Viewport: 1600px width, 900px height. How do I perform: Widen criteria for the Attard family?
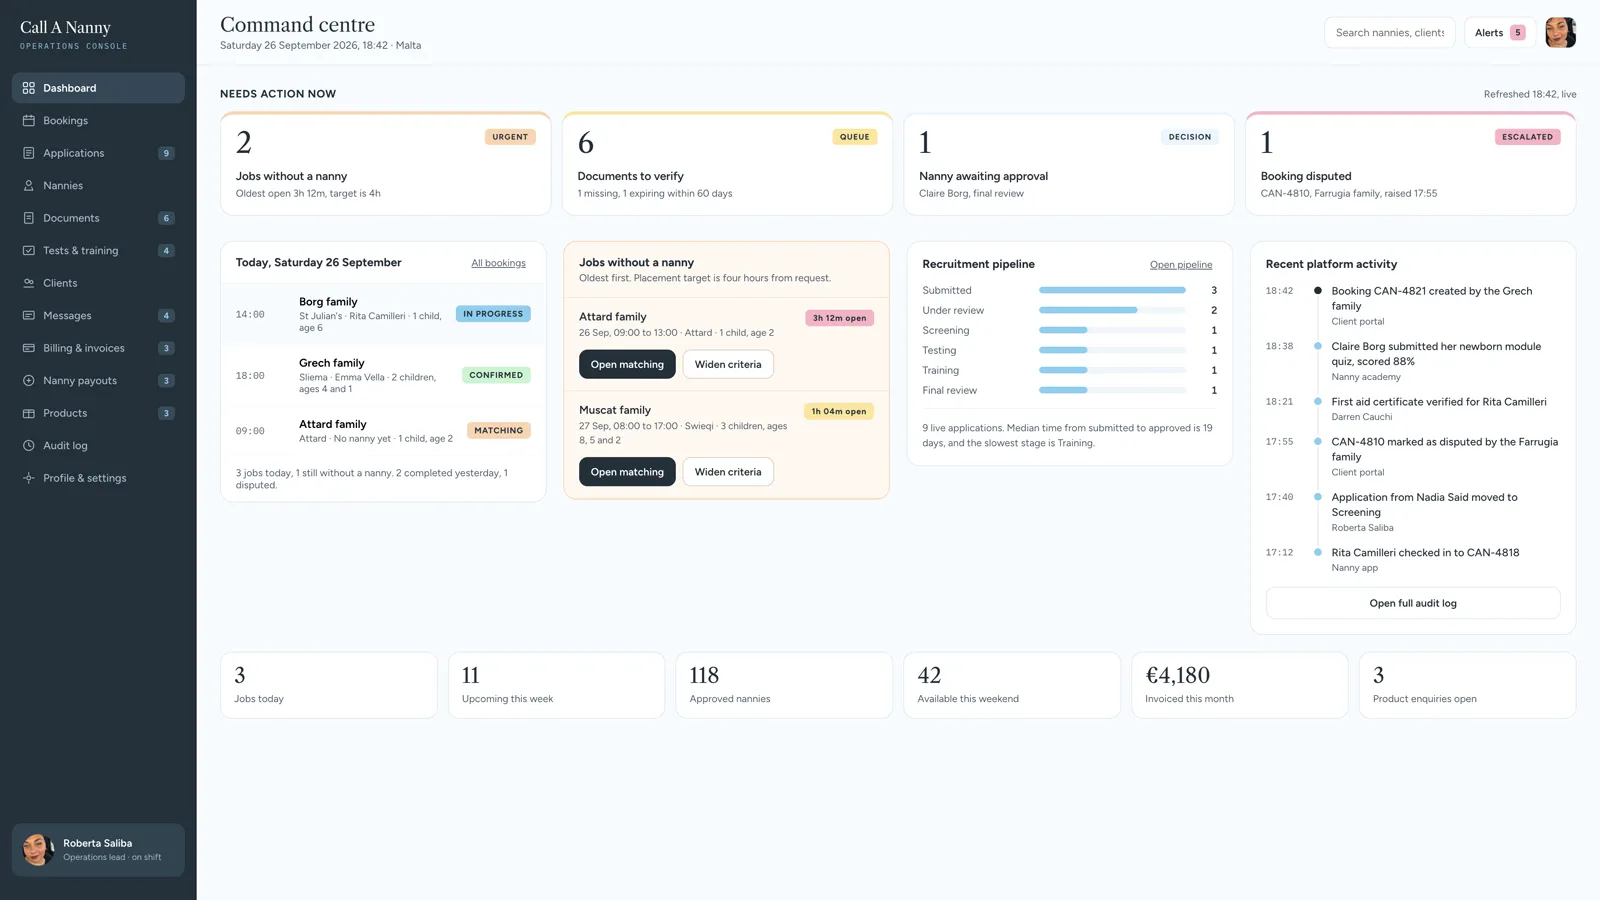728,364
